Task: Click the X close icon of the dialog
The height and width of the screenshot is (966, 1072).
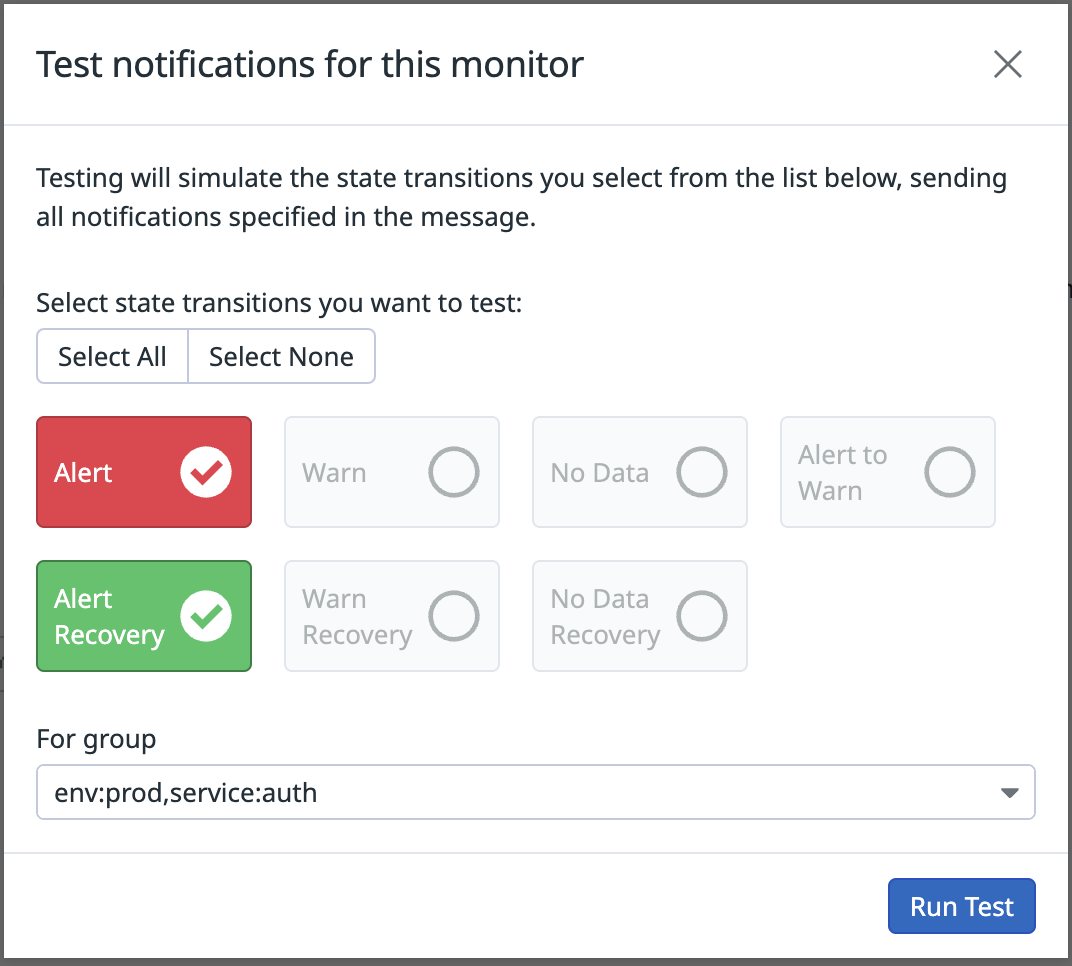Action: (1007, 64)
